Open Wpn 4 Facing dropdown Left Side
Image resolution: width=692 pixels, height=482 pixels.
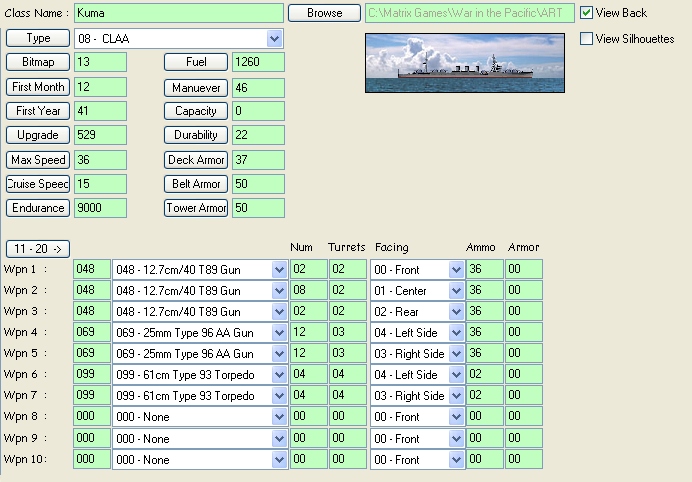(417, 333)
